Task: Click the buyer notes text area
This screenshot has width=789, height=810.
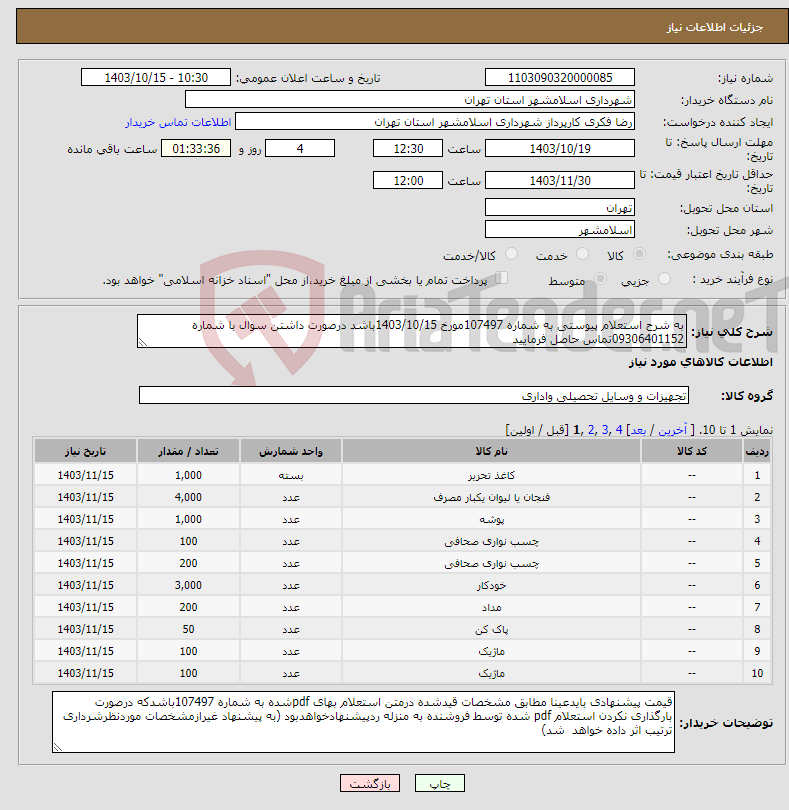Action: tap(363, 722)
